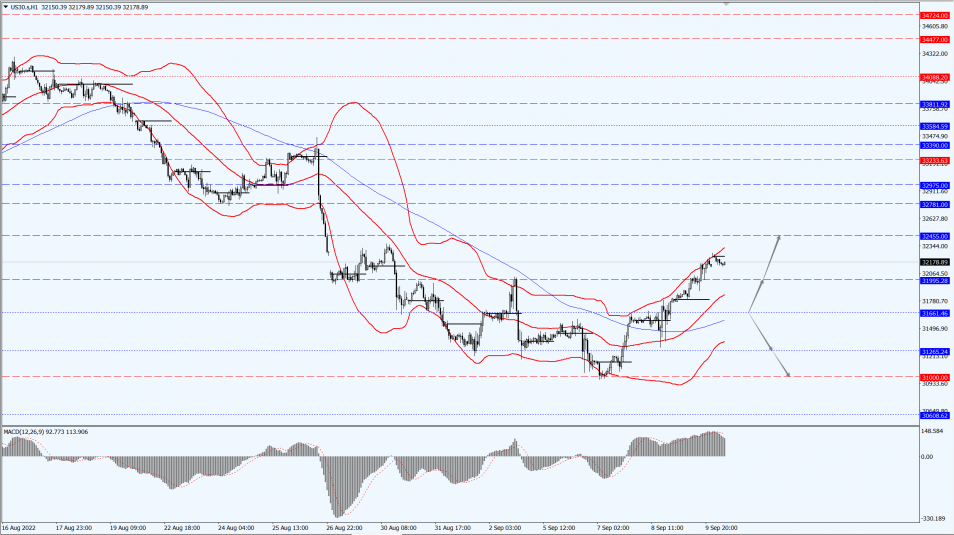
Task: Click the 31661.46 blue level label
Action: [x=934, y=313]
